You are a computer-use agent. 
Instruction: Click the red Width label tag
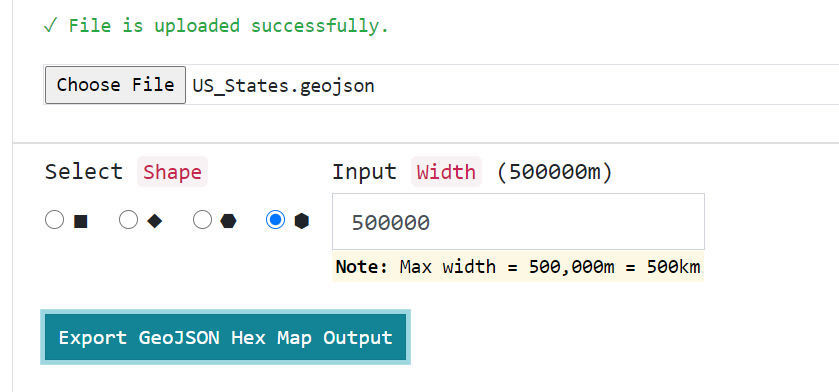point(446,172)
